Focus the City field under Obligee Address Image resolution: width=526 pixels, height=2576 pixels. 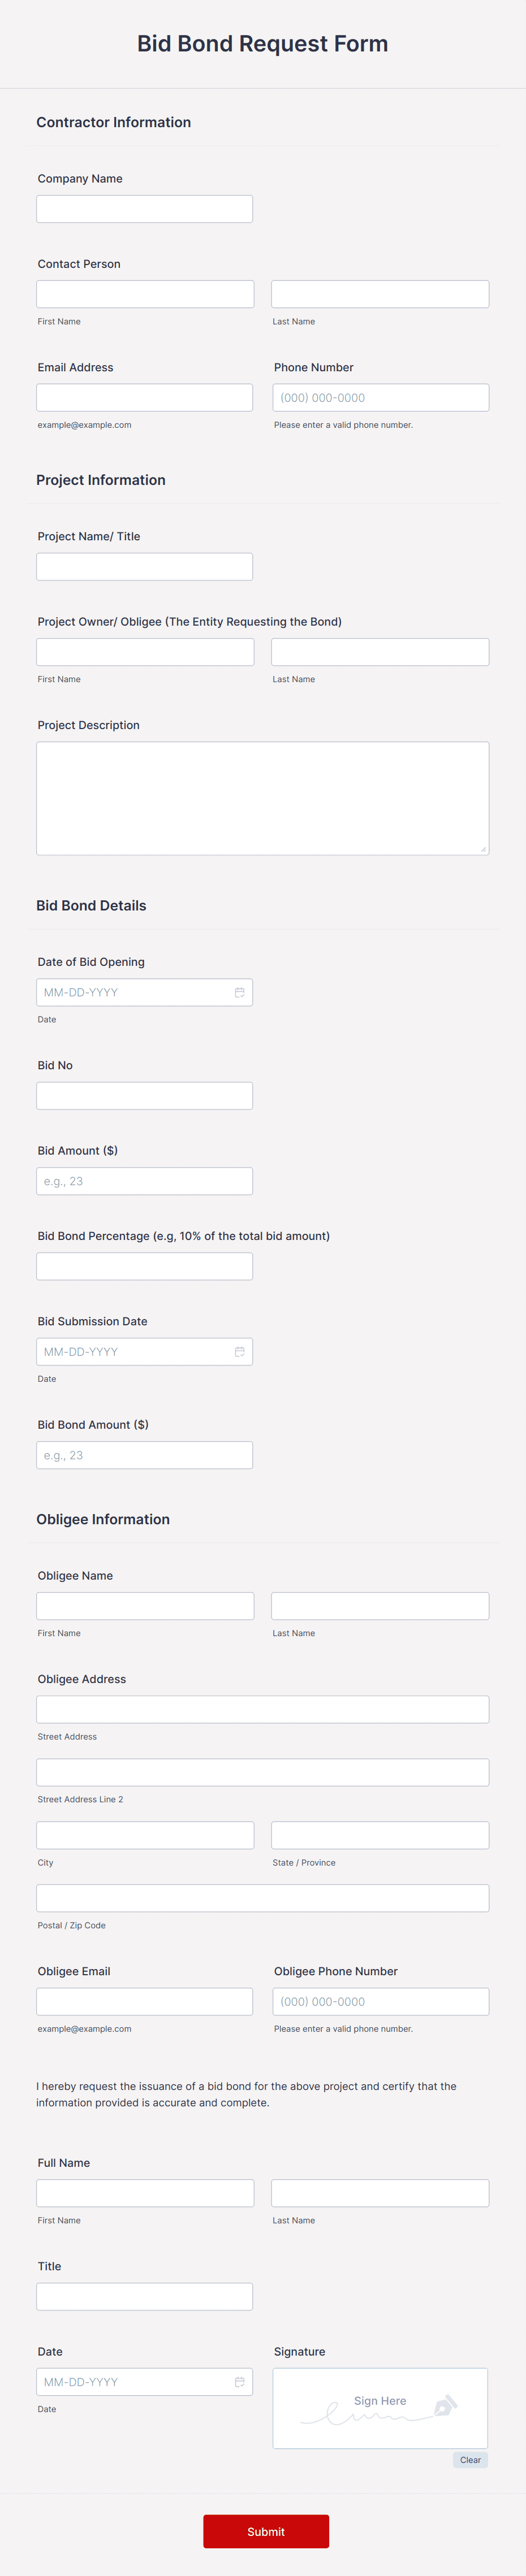point(144,1834)
